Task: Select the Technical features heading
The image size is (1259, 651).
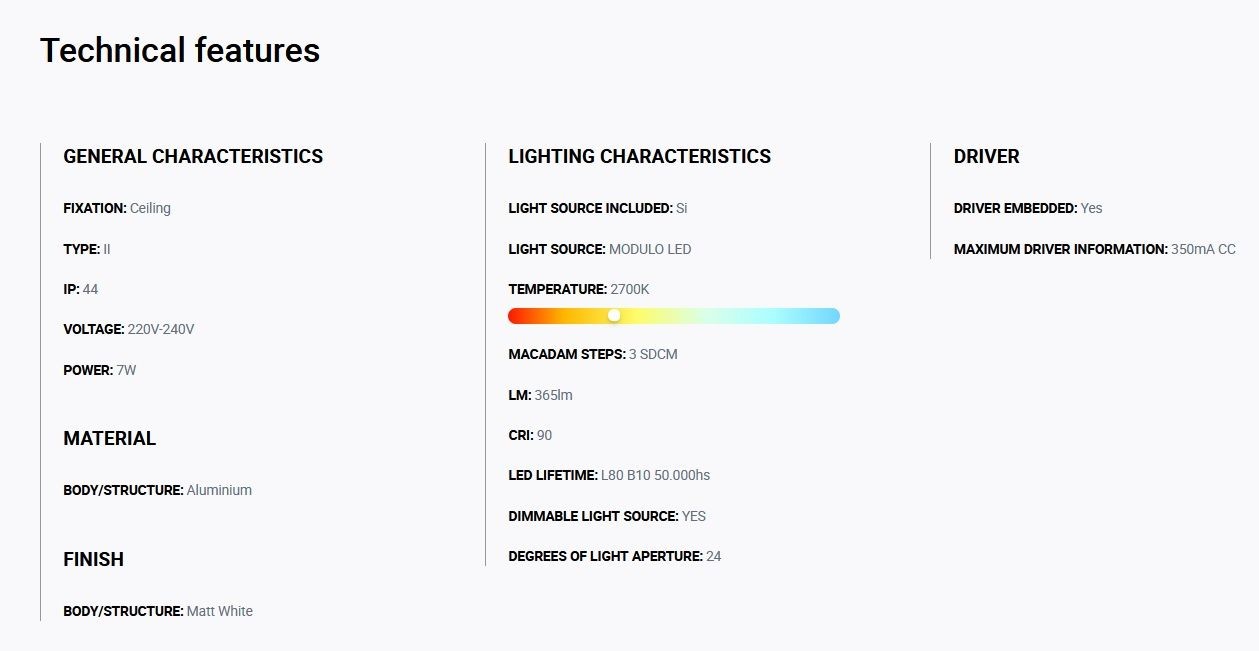Action: pyautogui.click(x=180, y=50)
